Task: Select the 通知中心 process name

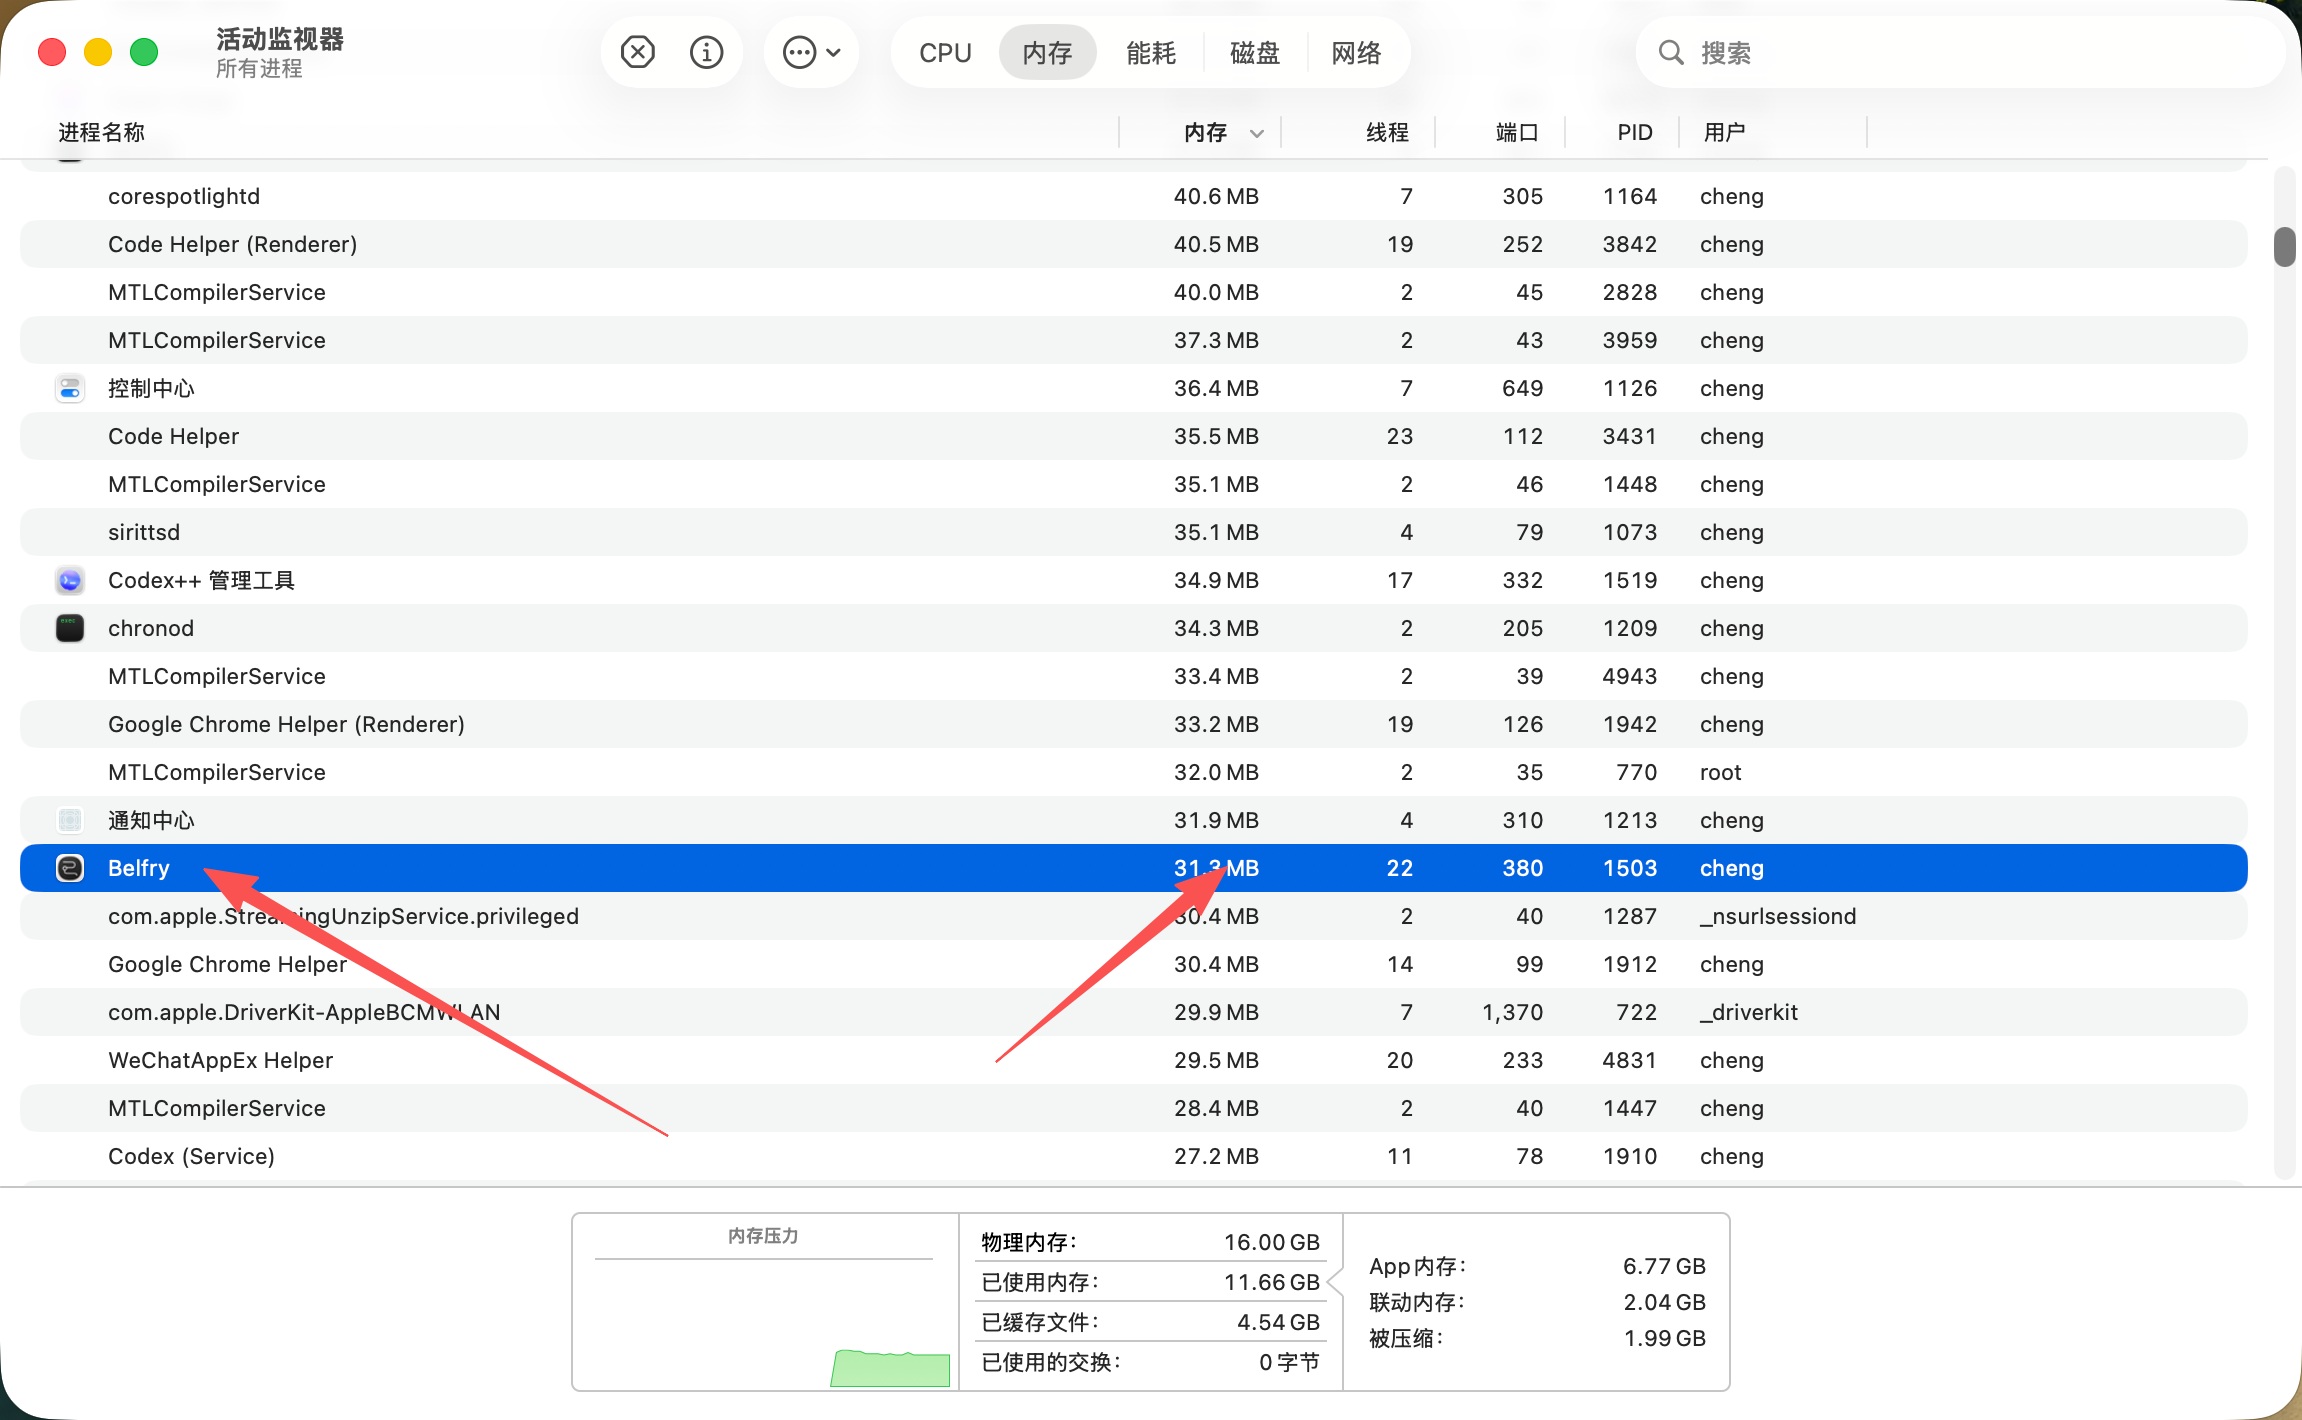Action: click(151, 820)
